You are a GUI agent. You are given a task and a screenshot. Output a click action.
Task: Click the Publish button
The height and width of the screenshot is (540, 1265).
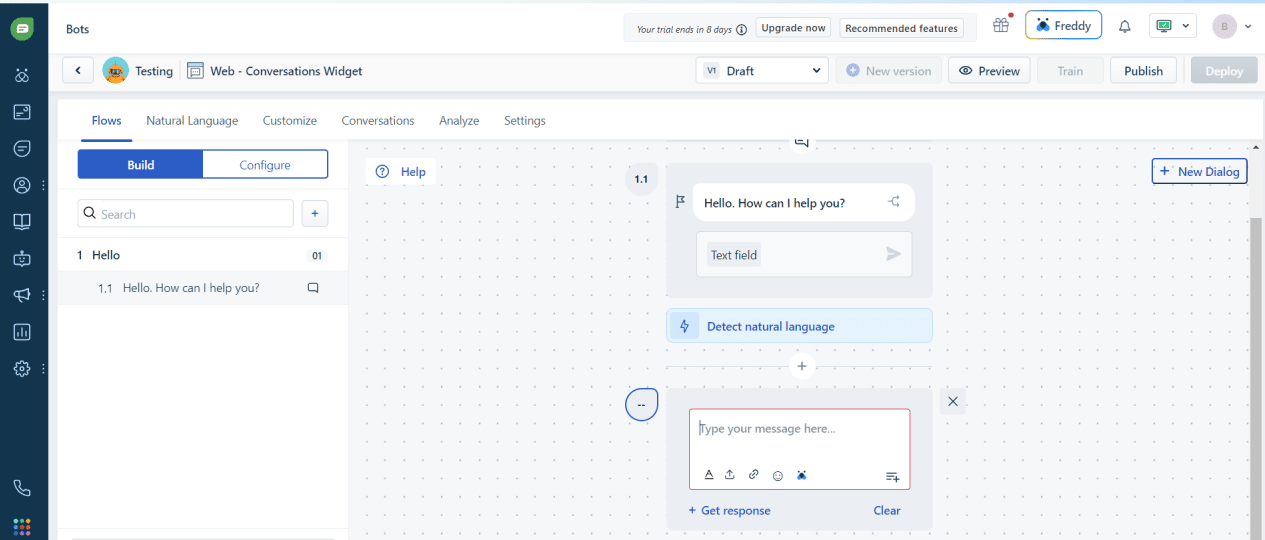pyautogui.click(x=1143, y=71)
